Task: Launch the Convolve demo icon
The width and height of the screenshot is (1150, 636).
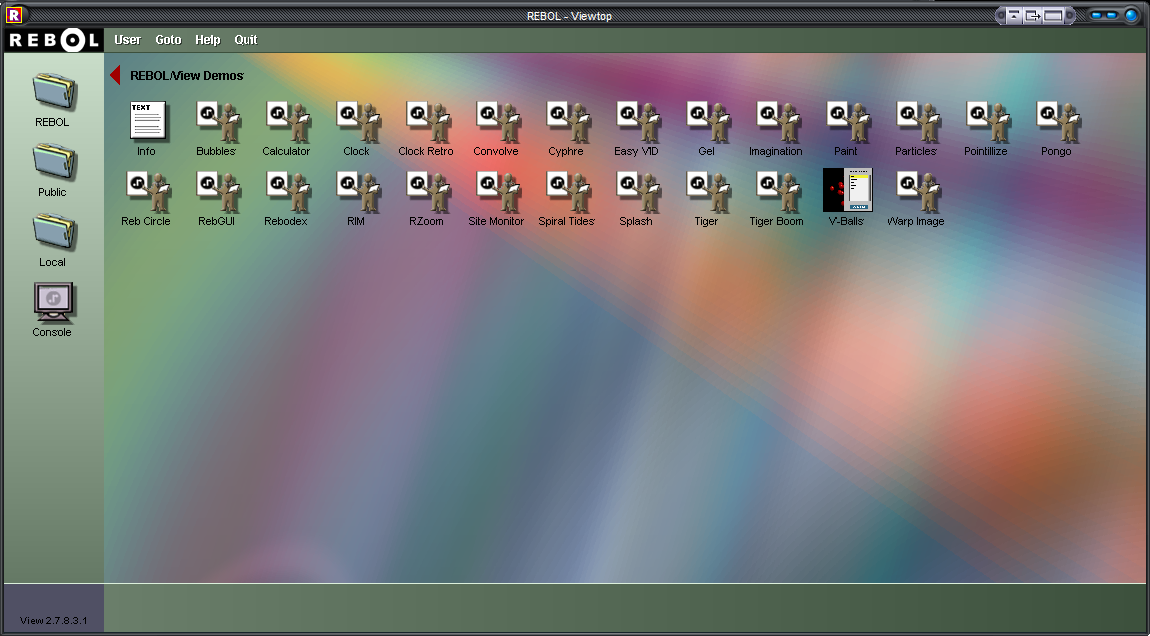Action: (x=497, y=121)
